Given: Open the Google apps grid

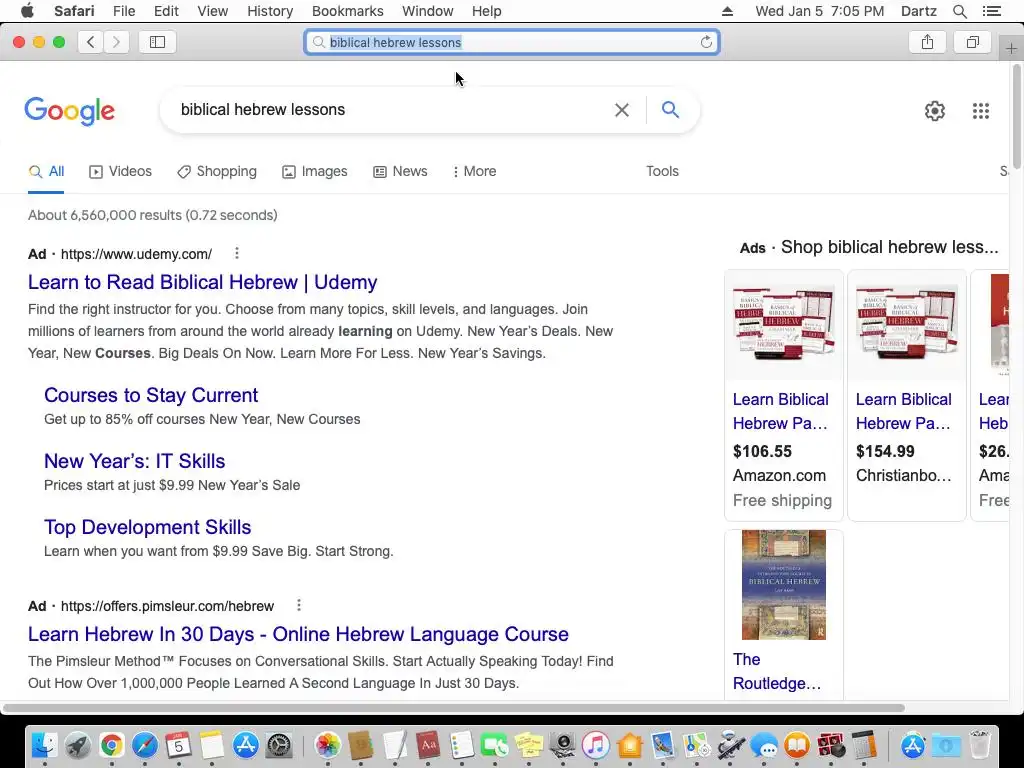Looking at the screenshot, I should click(980, 110).
